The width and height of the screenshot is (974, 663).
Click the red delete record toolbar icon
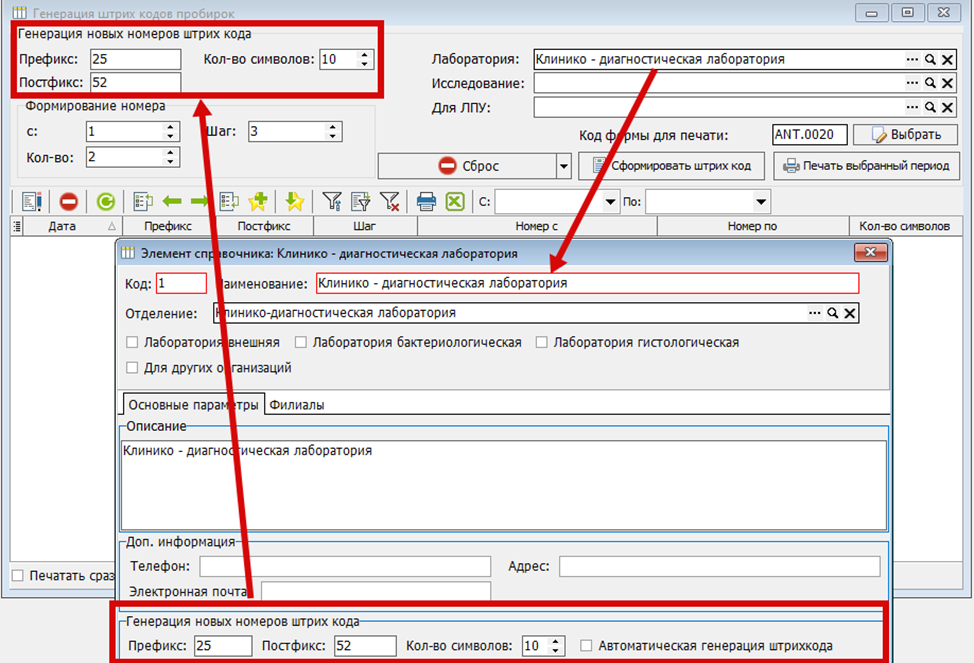(x=68, y=201)
